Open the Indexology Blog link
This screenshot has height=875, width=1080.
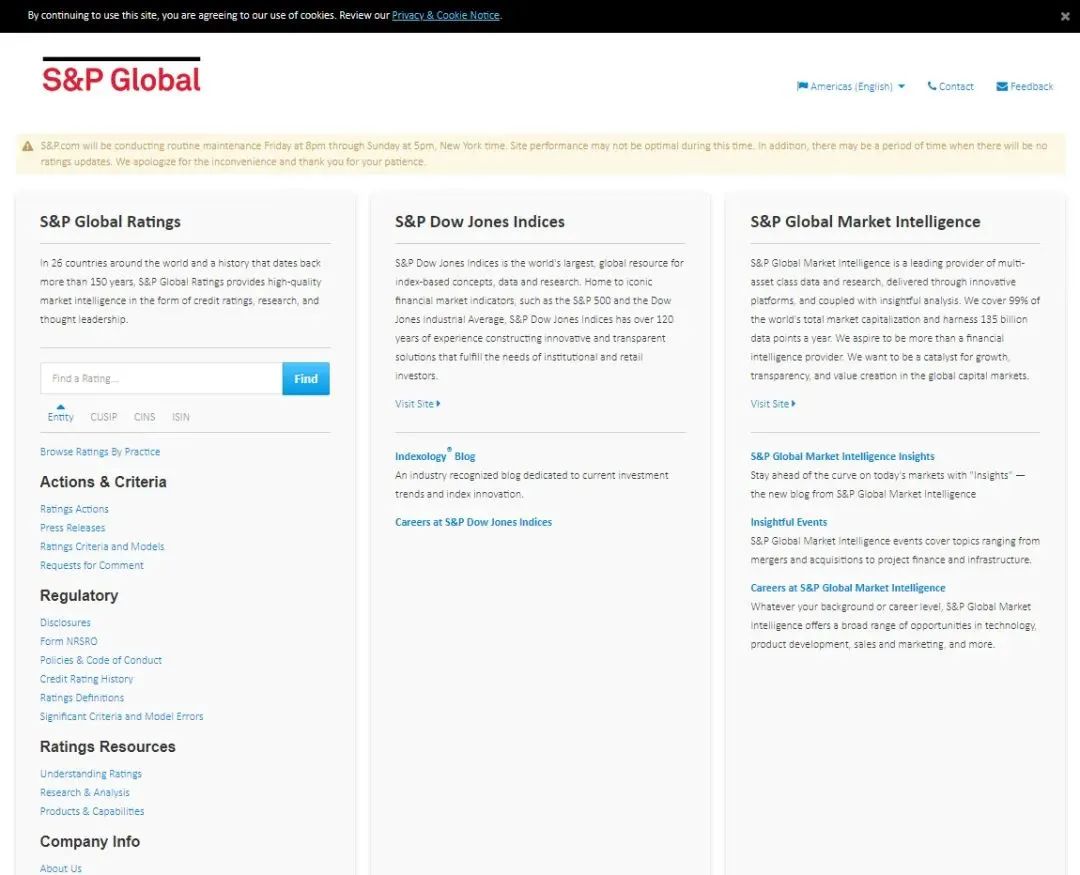(435, 457)
